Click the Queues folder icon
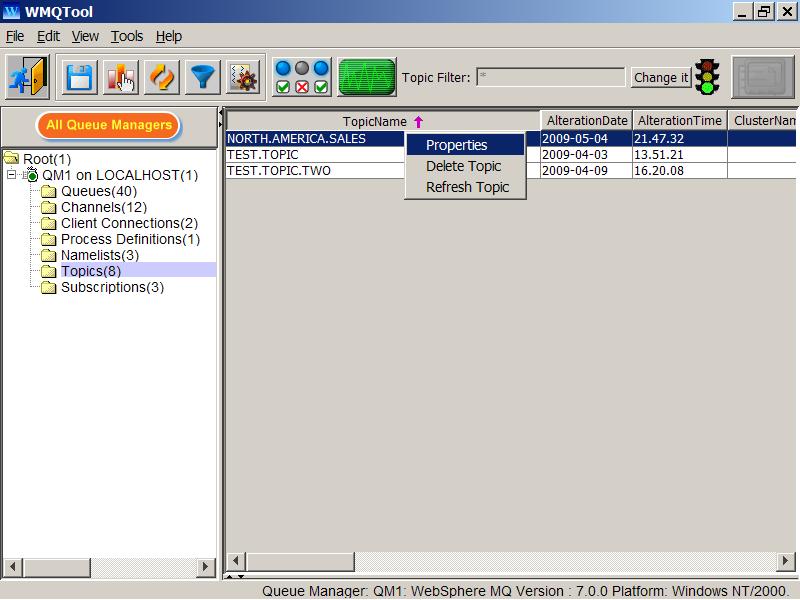 pos(48,191)
